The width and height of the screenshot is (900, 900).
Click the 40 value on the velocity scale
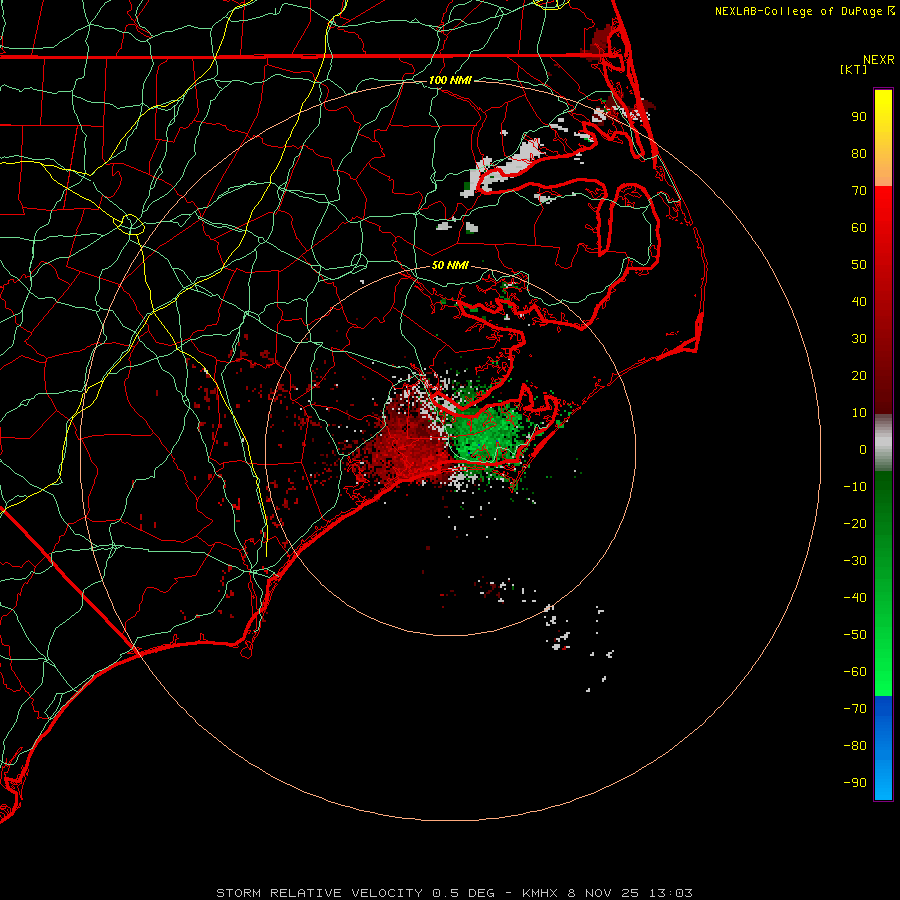tap(859, 301)
